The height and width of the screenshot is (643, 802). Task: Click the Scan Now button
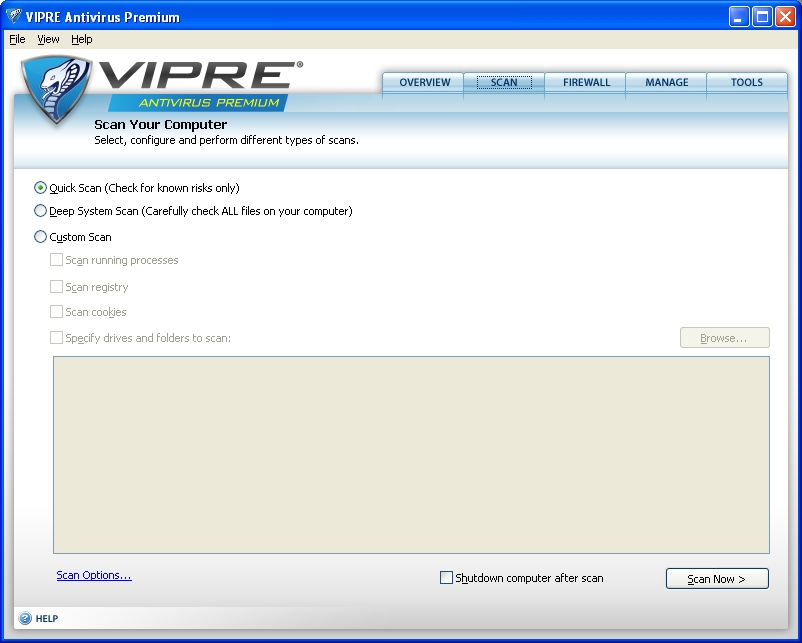(717, 579)
